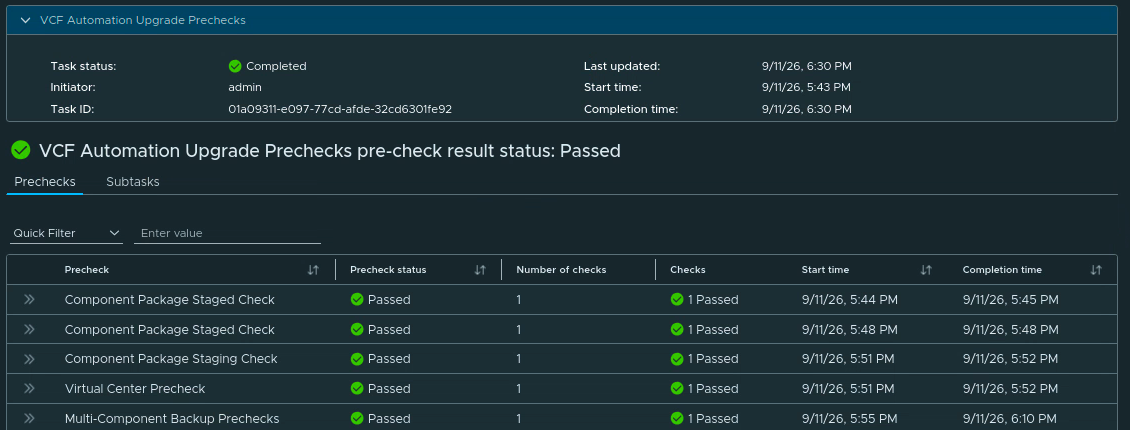Click the green Completed task status icon

[235, 66]
